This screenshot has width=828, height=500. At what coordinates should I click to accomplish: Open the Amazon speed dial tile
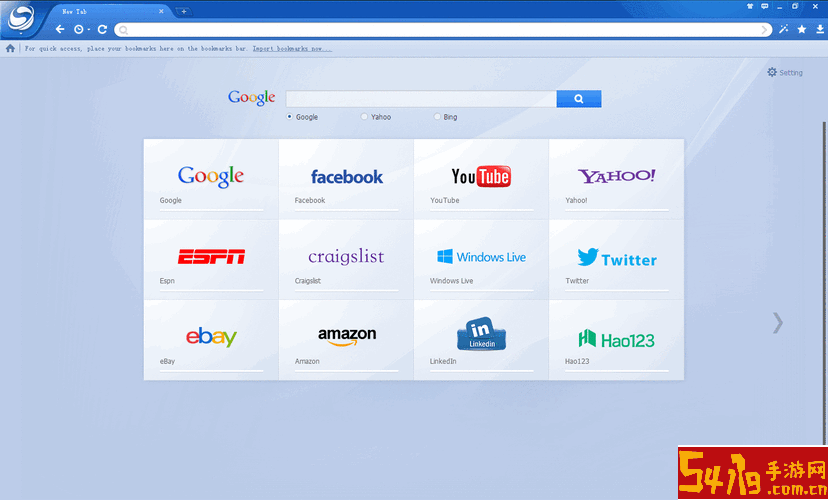click(x=346, y=340)
